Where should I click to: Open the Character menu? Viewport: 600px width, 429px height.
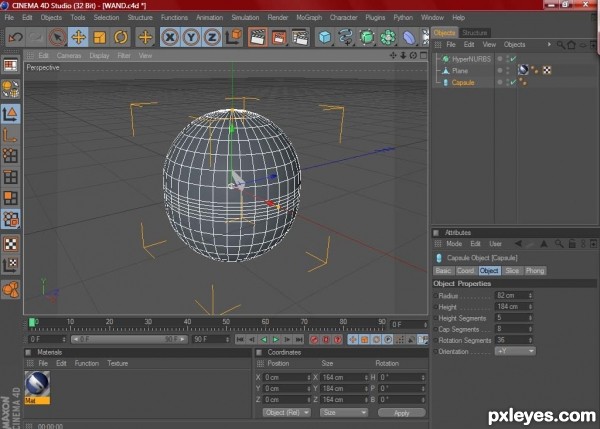click(343, 18)
